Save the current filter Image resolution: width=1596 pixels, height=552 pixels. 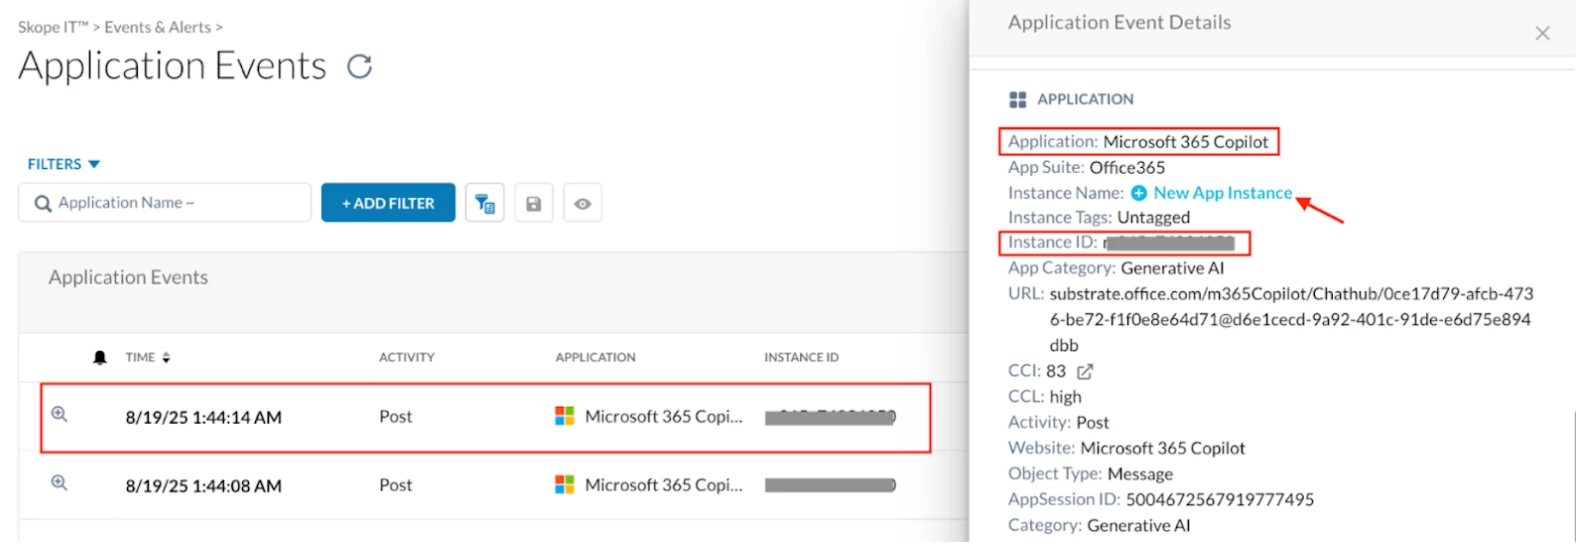tap(534, 204)
